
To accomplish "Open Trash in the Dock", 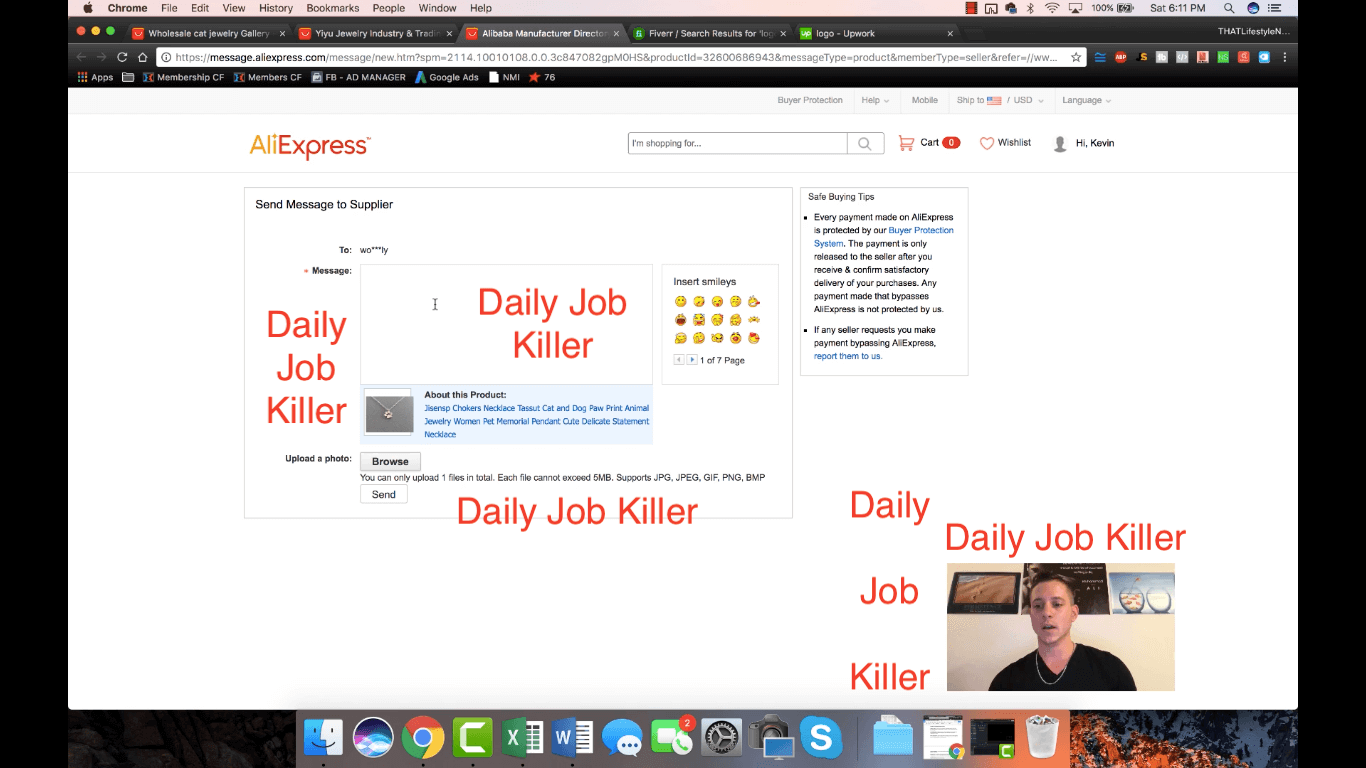I will coord(1043,738).
